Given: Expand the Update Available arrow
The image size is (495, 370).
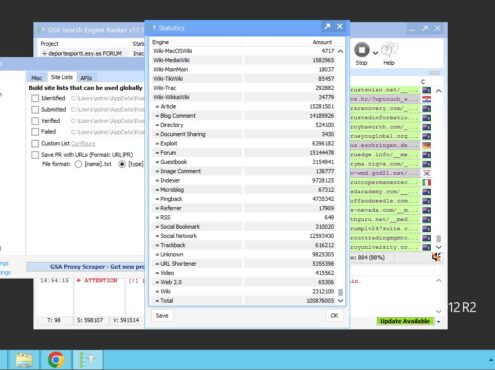Looking at the screenshot, I should click(x=439, y=321).
